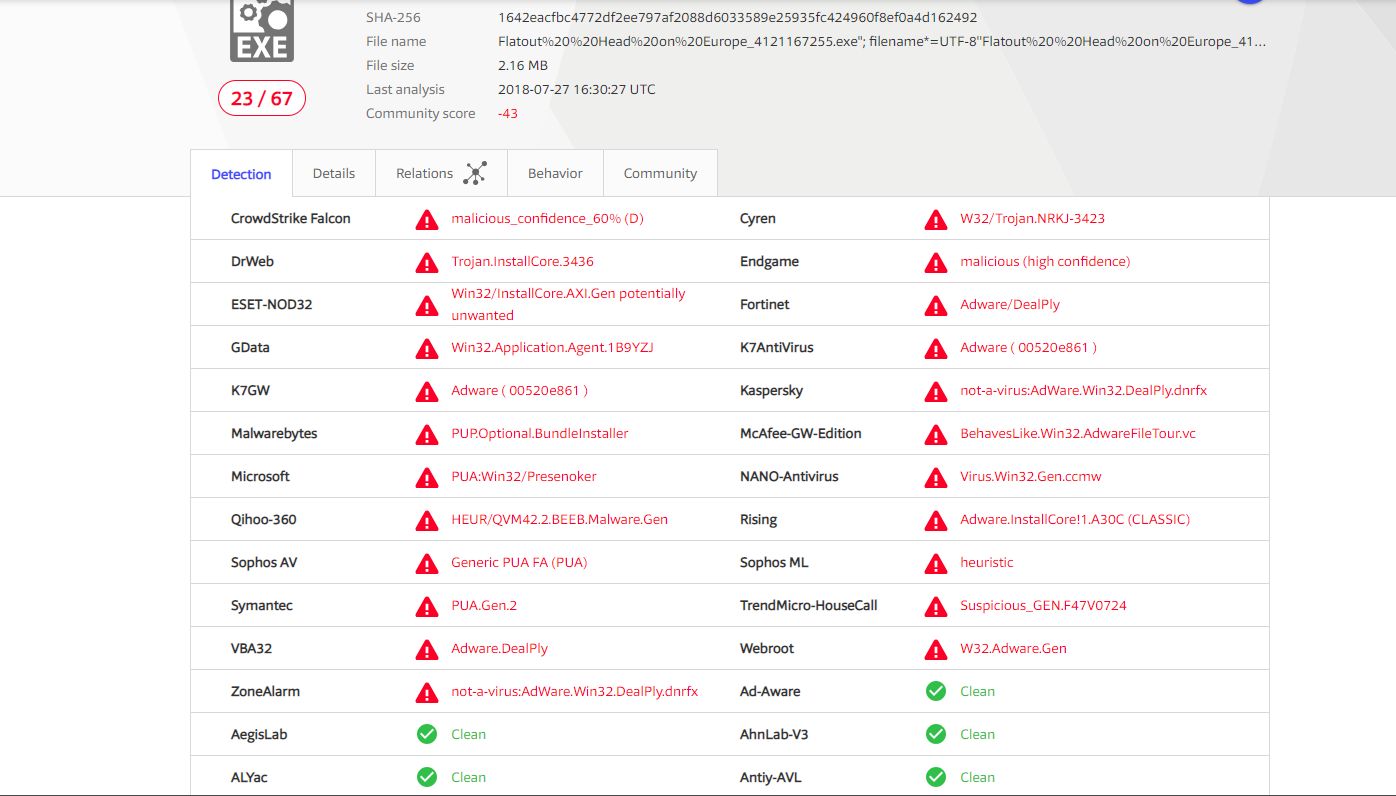Click the 2.16 MB file size value

[523, 65]
